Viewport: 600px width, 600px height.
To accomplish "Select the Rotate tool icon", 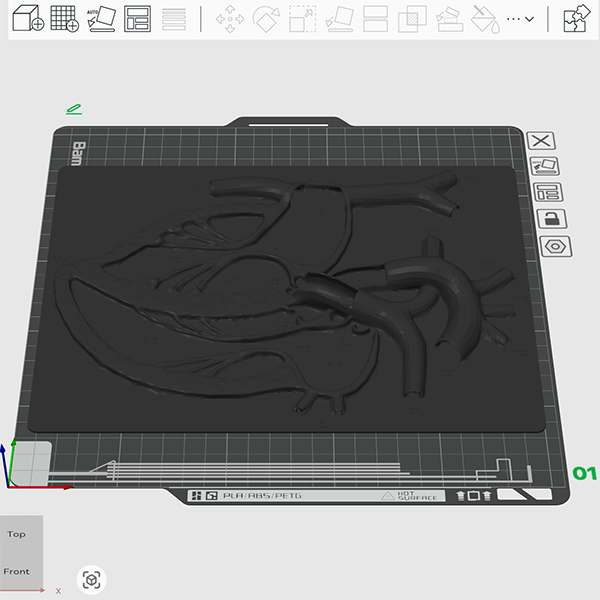I will [266, 19].
